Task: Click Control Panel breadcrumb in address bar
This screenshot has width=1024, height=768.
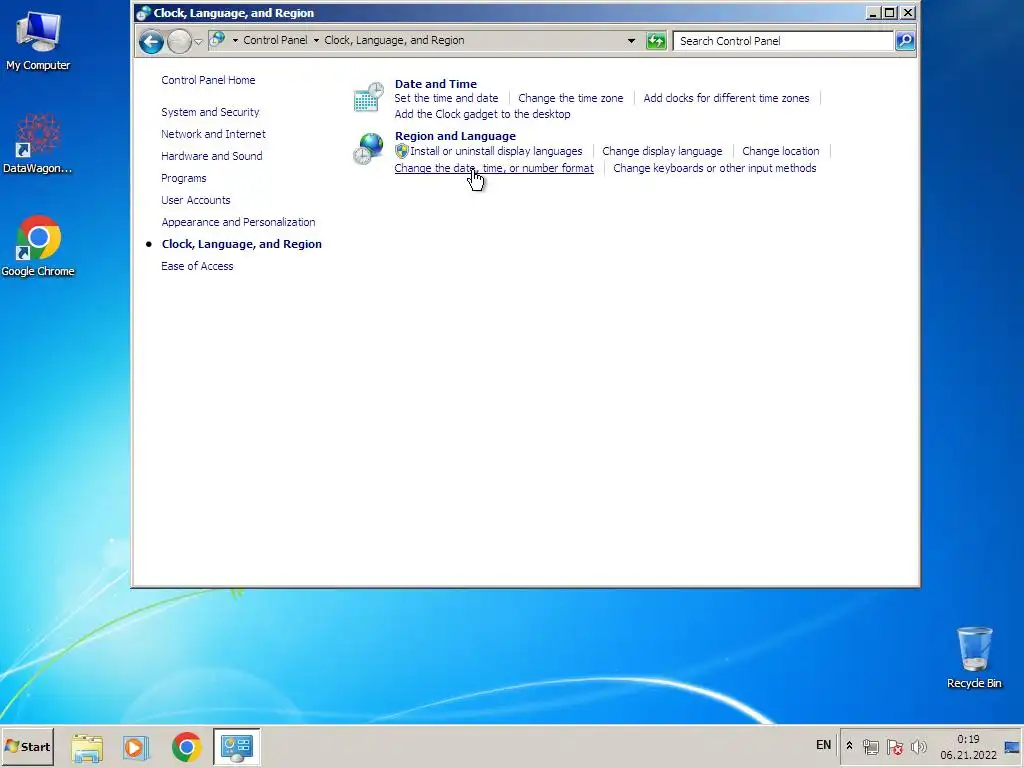Action: click(x=275, y=40)
